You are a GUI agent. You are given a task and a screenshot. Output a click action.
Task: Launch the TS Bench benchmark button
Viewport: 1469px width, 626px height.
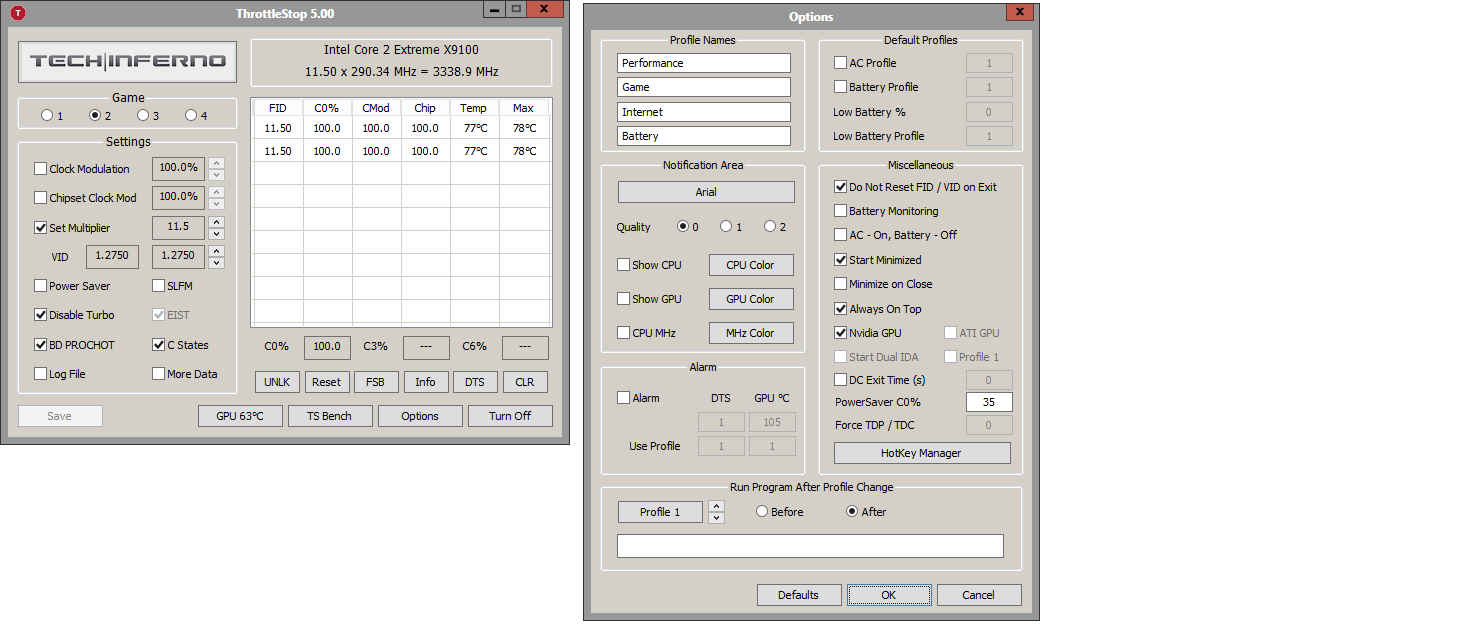pyautogui.click(x=330, y=416)
